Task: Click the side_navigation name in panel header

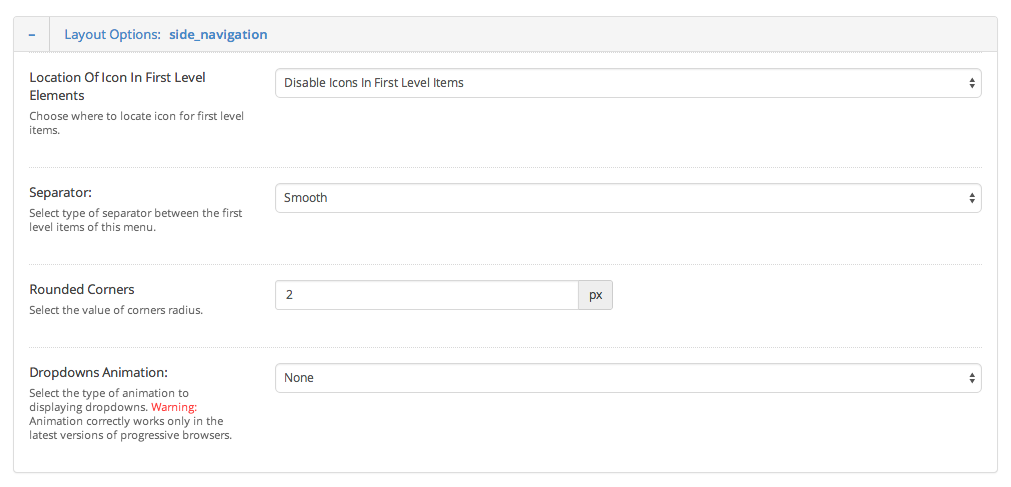Action: pyautogui.click(x=218, y=34)
